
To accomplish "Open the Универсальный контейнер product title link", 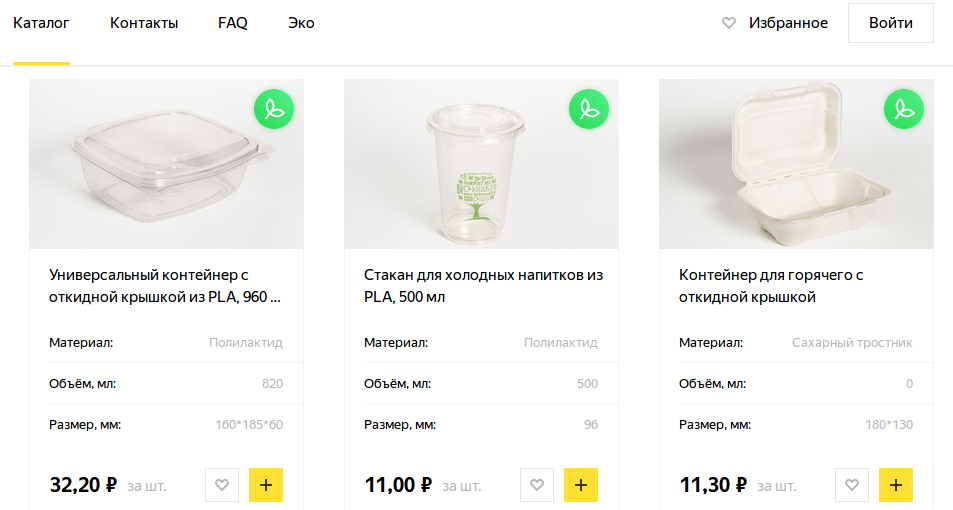I will 166,285.
